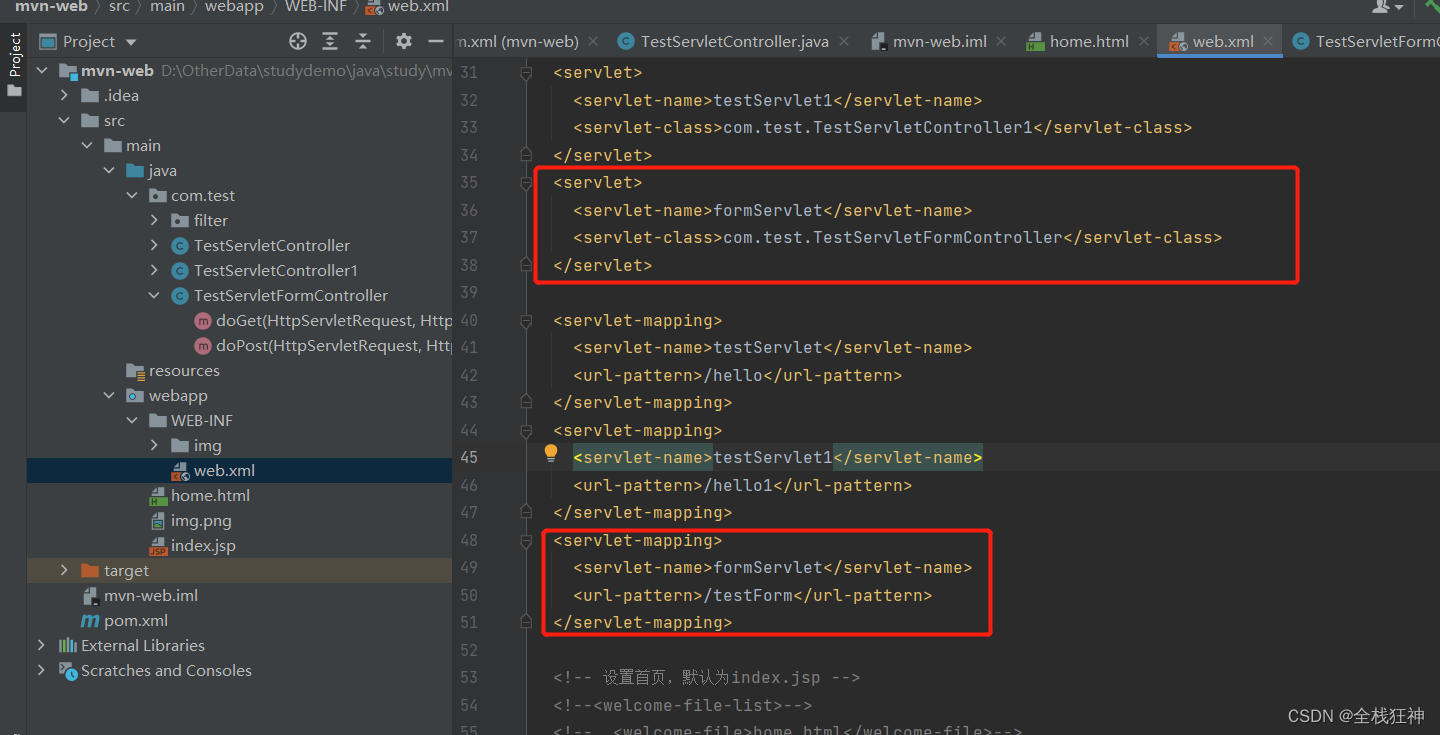Expand Scratches and Consoles node
The width and height of the screenshot is (1440, 735).
click(x=42, y=670)
